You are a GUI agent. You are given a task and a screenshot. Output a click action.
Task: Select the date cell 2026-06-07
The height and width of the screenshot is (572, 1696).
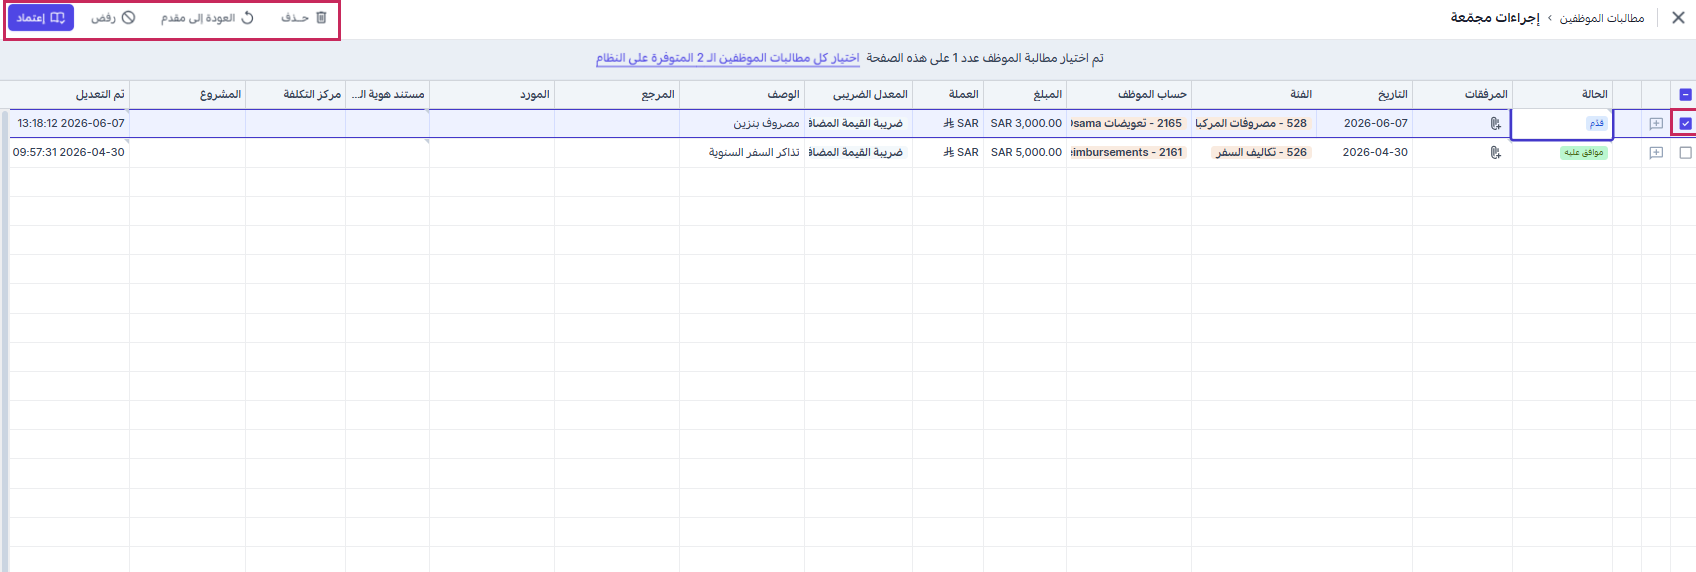[x=1364, y=124]
